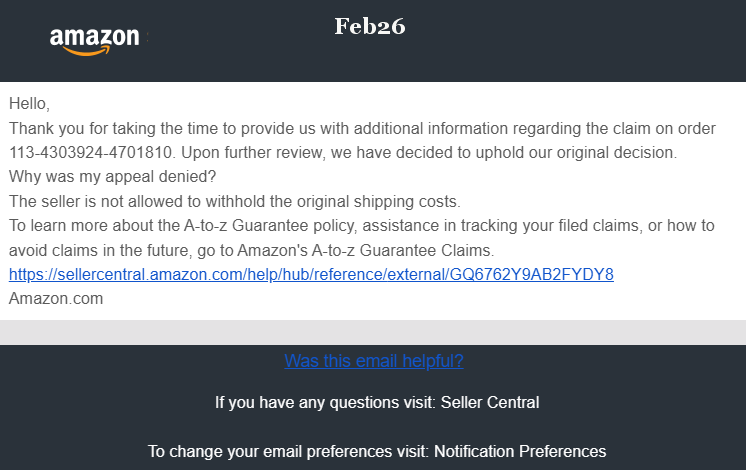
Task: Click 'Thank you for taking the time' line
Action: [362, 128]
